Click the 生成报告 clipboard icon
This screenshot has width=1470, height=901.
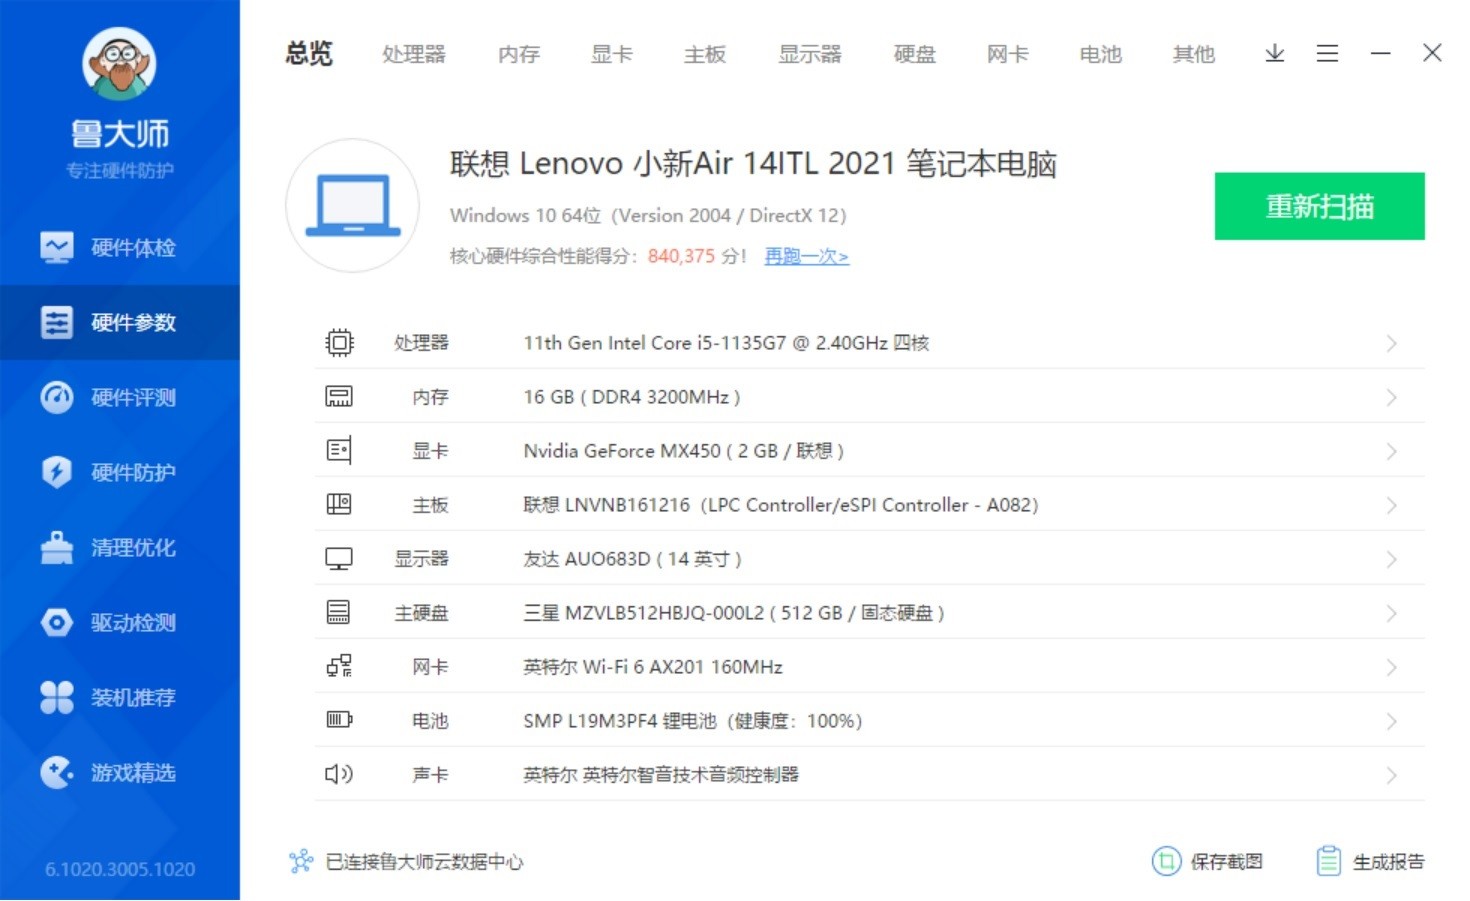coord(1329,861)
